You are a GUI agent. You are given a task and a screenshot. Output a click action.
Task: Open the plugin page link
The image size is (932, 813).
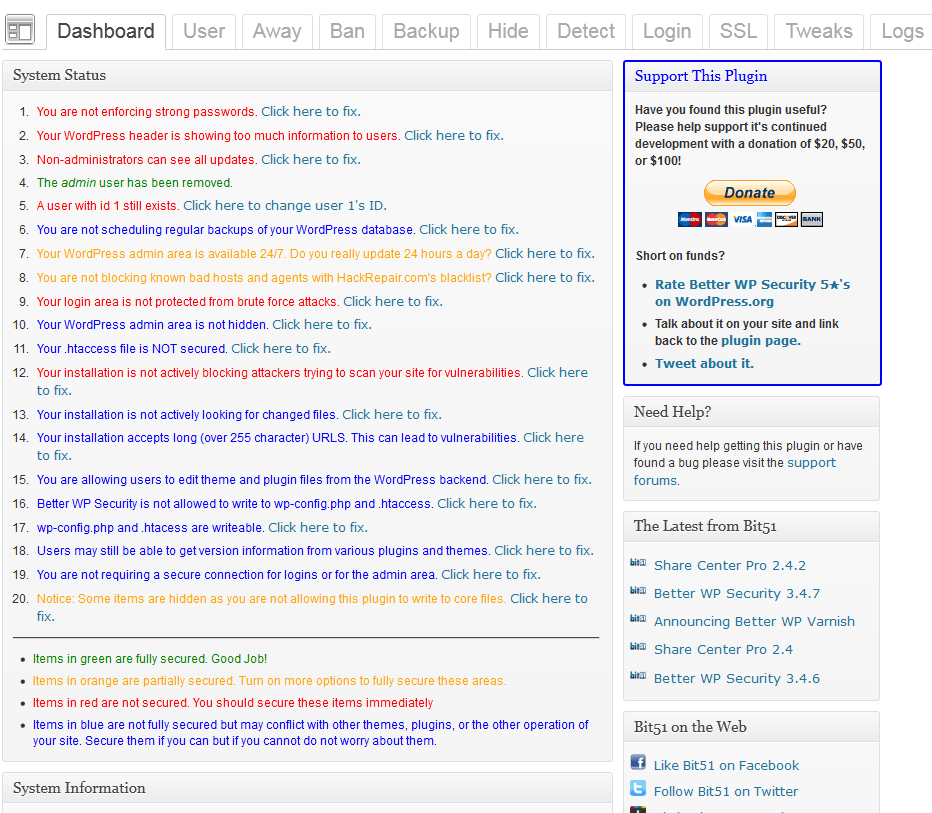(761, 341)
